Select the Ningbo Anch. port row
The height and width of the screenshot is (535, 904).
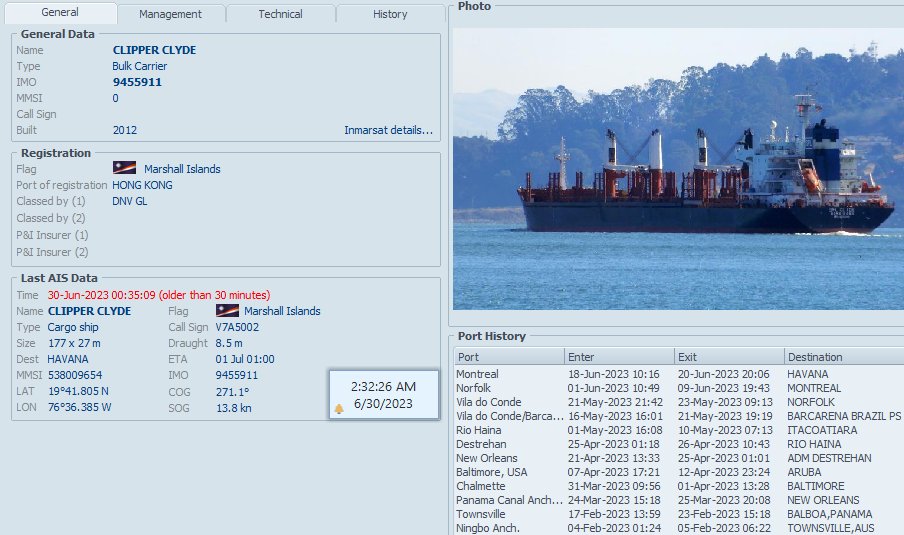coord(679,528)
